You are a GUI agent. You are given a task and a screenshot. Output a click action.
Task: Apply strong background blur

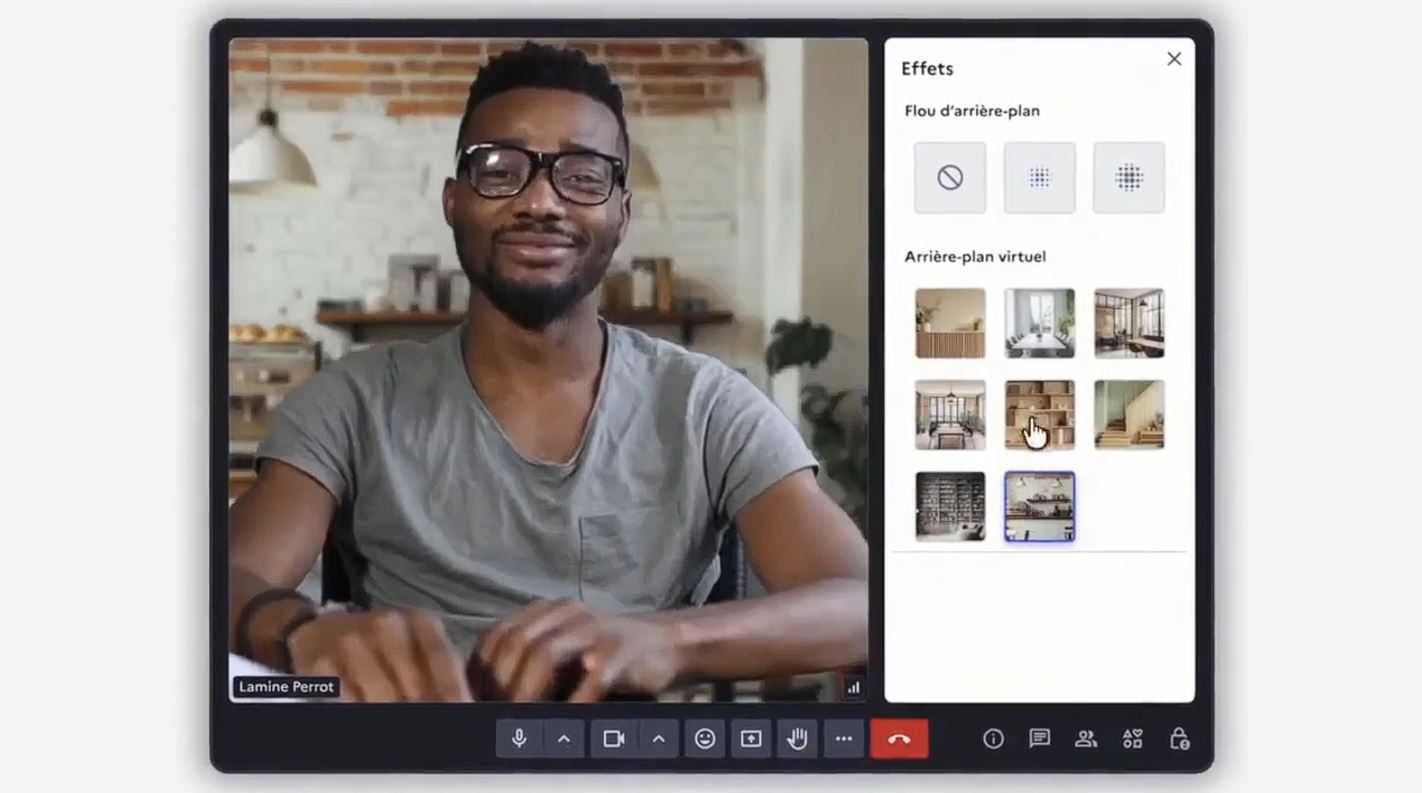tap(1129, 178)
